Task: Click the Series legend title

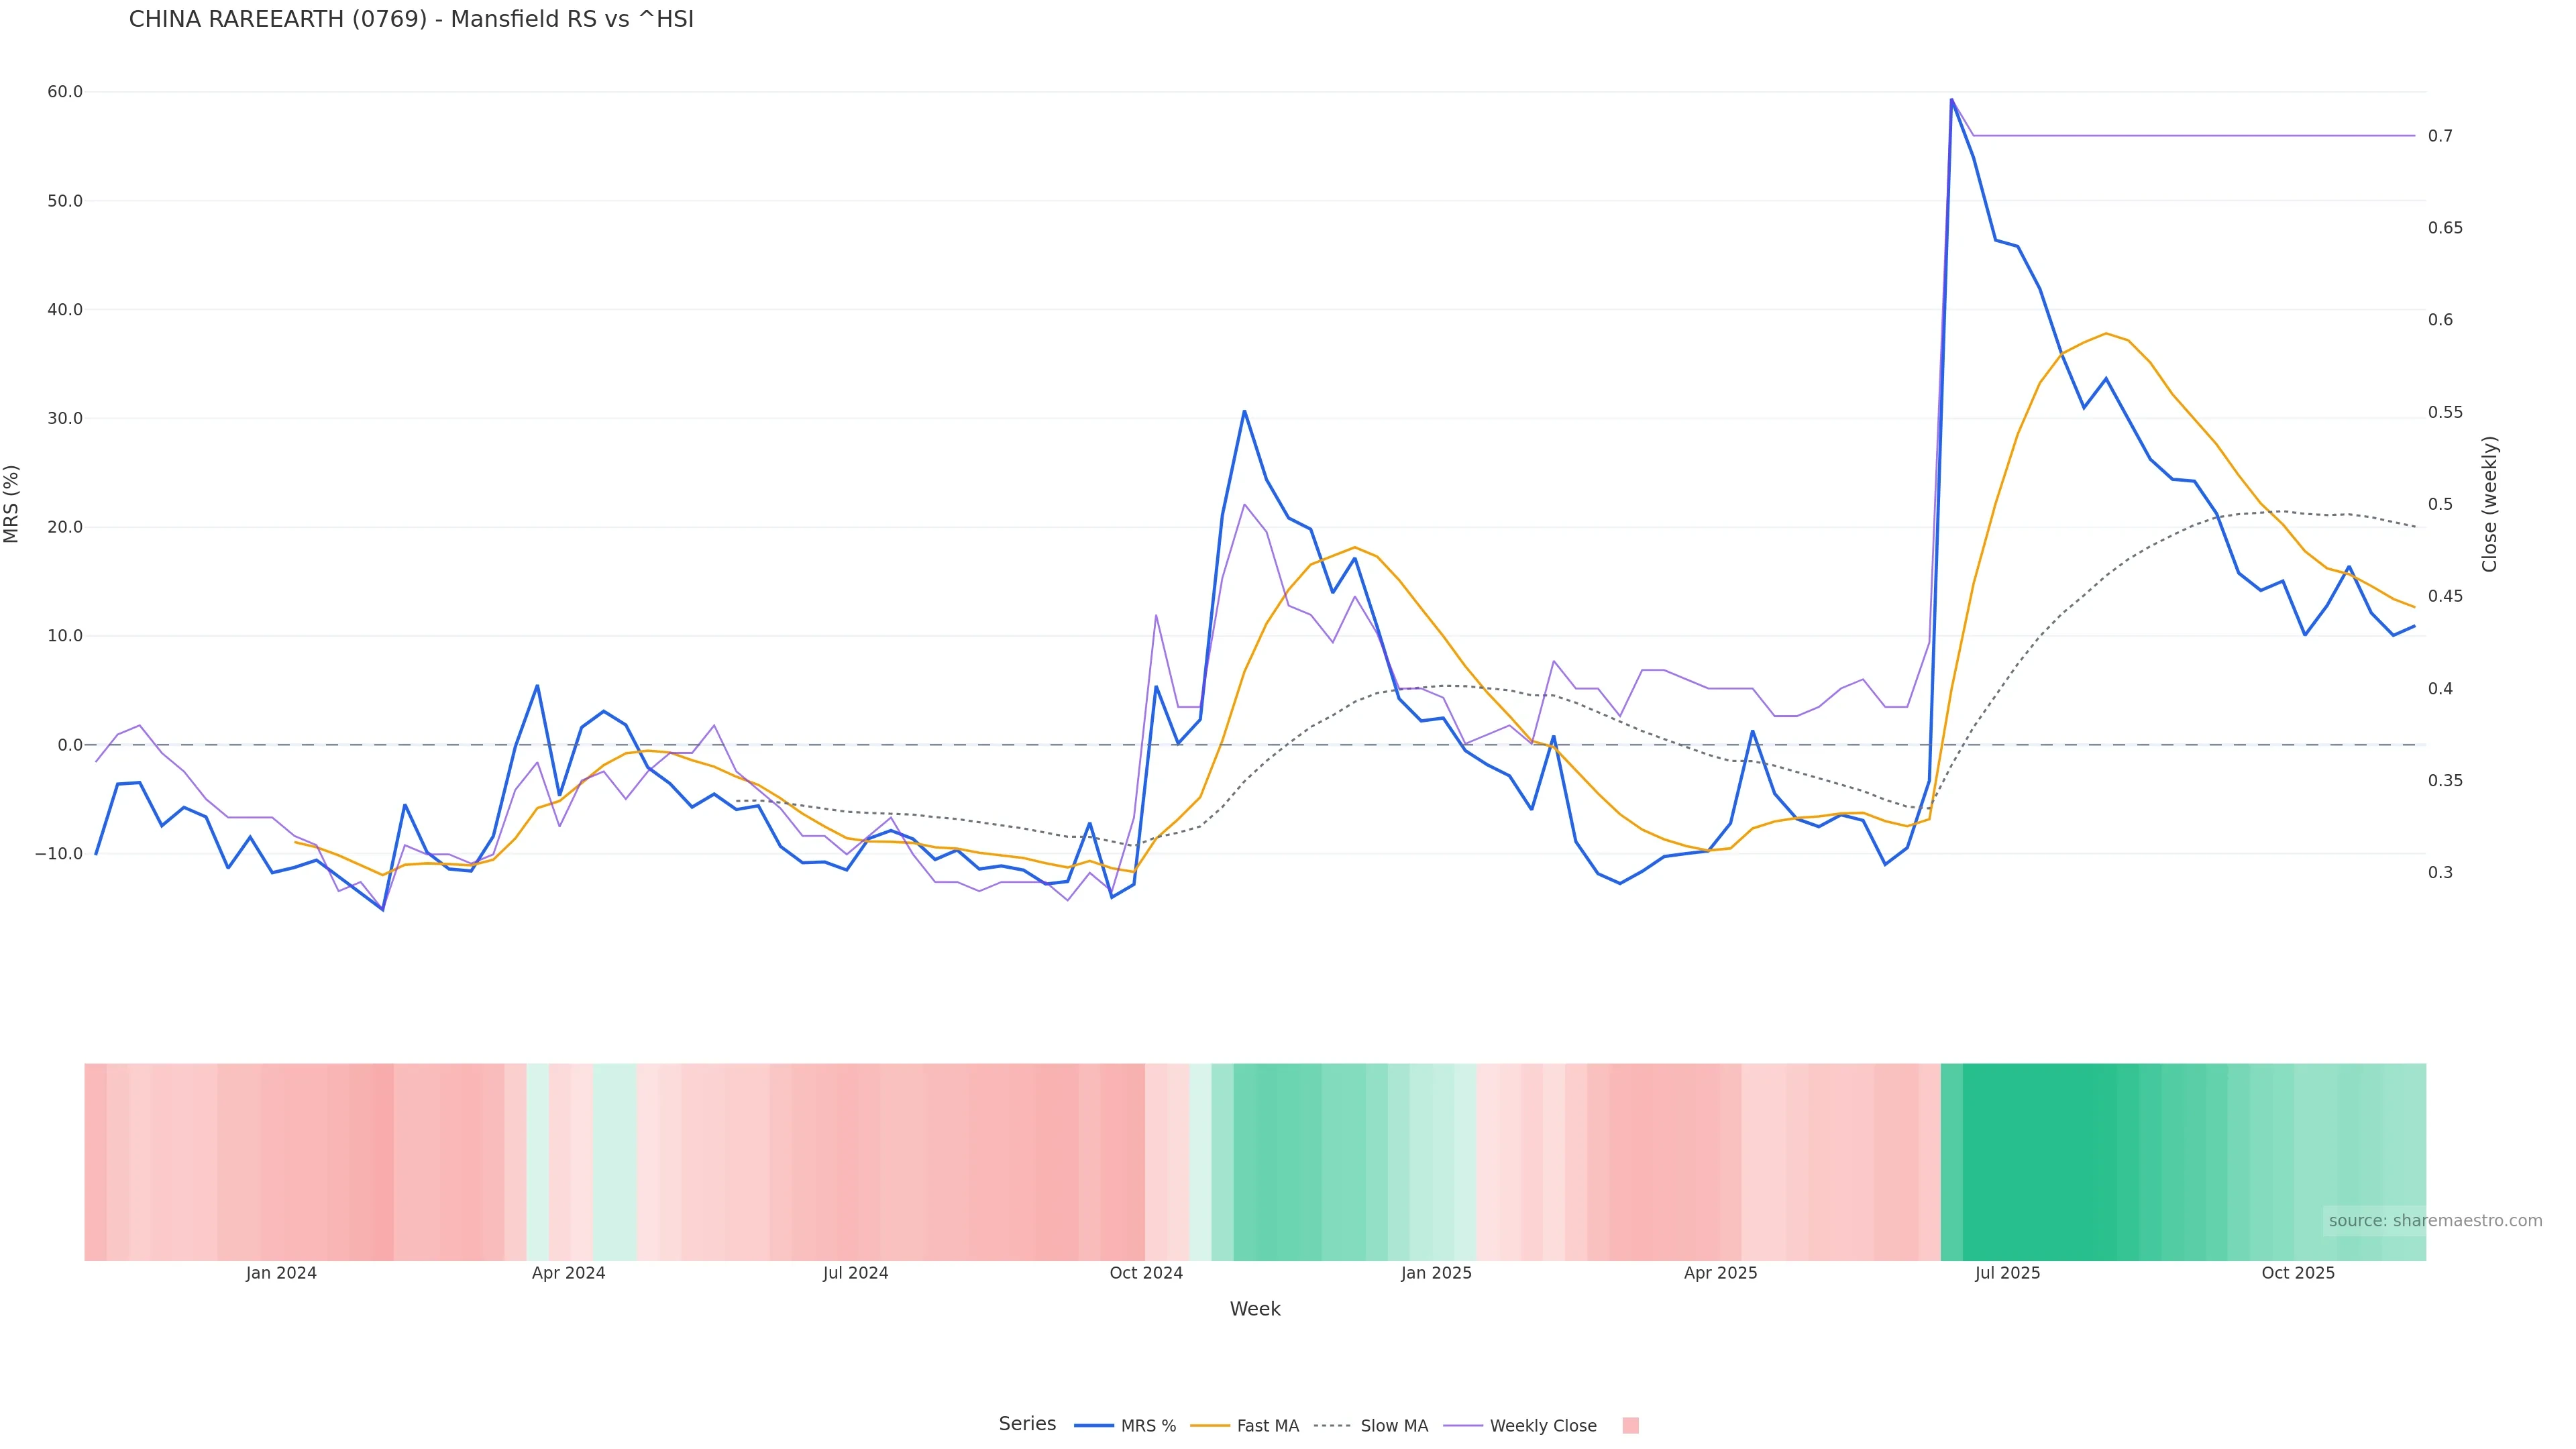Action: point(1027,1424)
